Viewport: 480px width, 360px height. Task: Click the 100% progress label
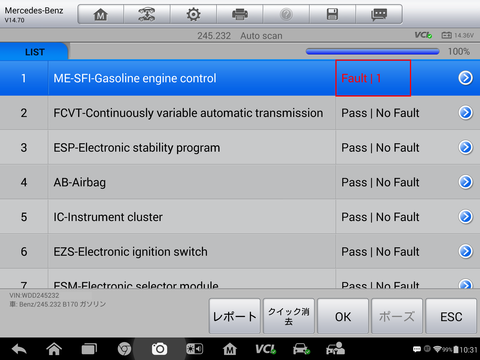[x=459, y=52]
